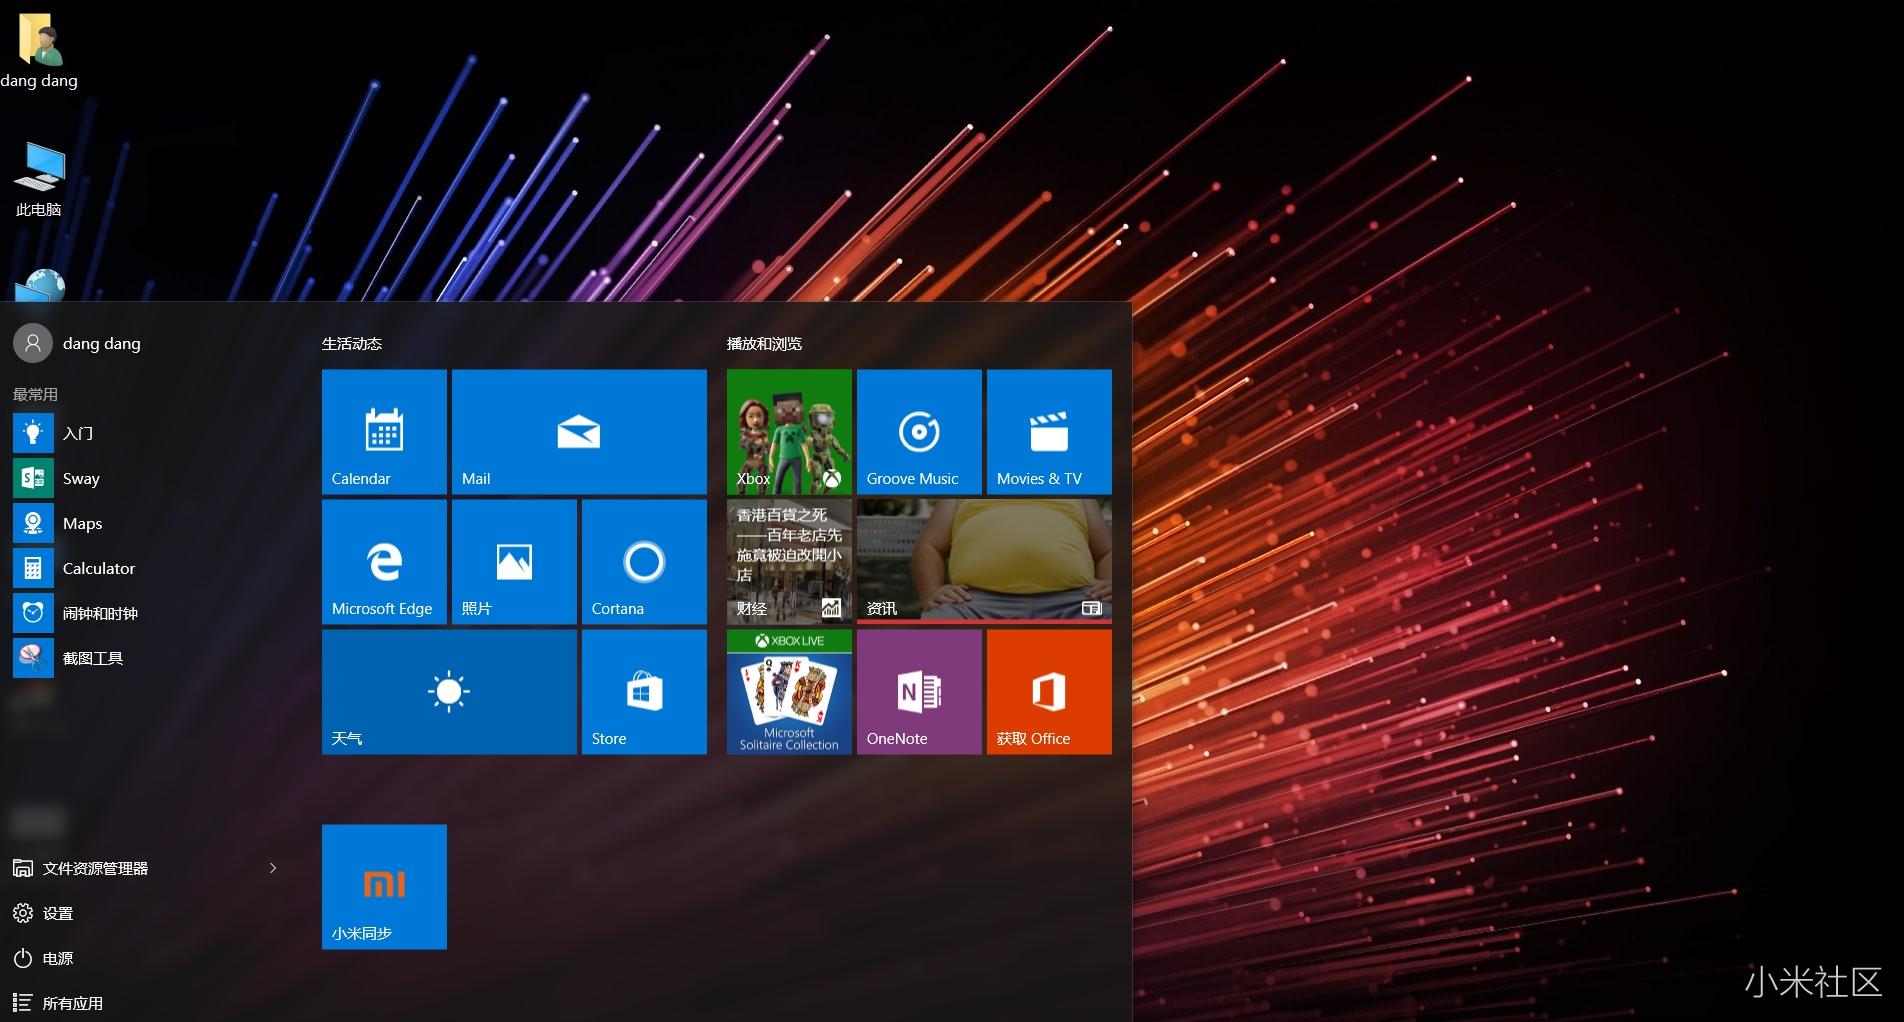Open the 小米同步 tile

coord(384,887)
